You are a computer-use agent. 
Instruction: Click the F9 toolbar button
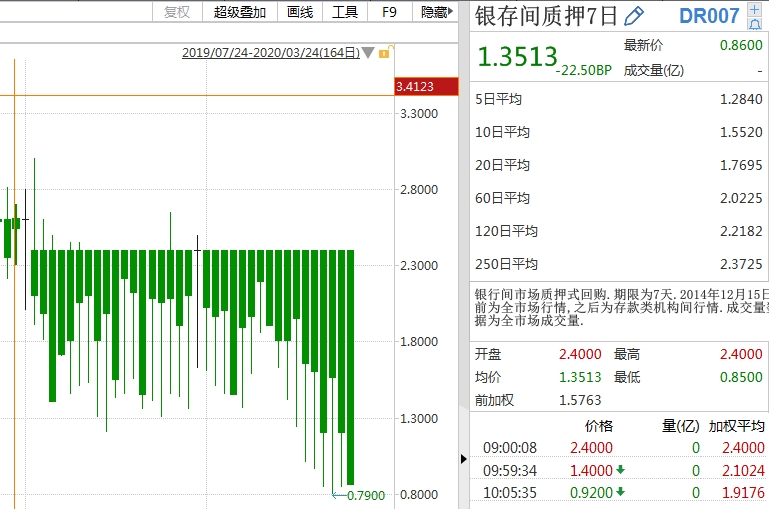coord(389,12)
